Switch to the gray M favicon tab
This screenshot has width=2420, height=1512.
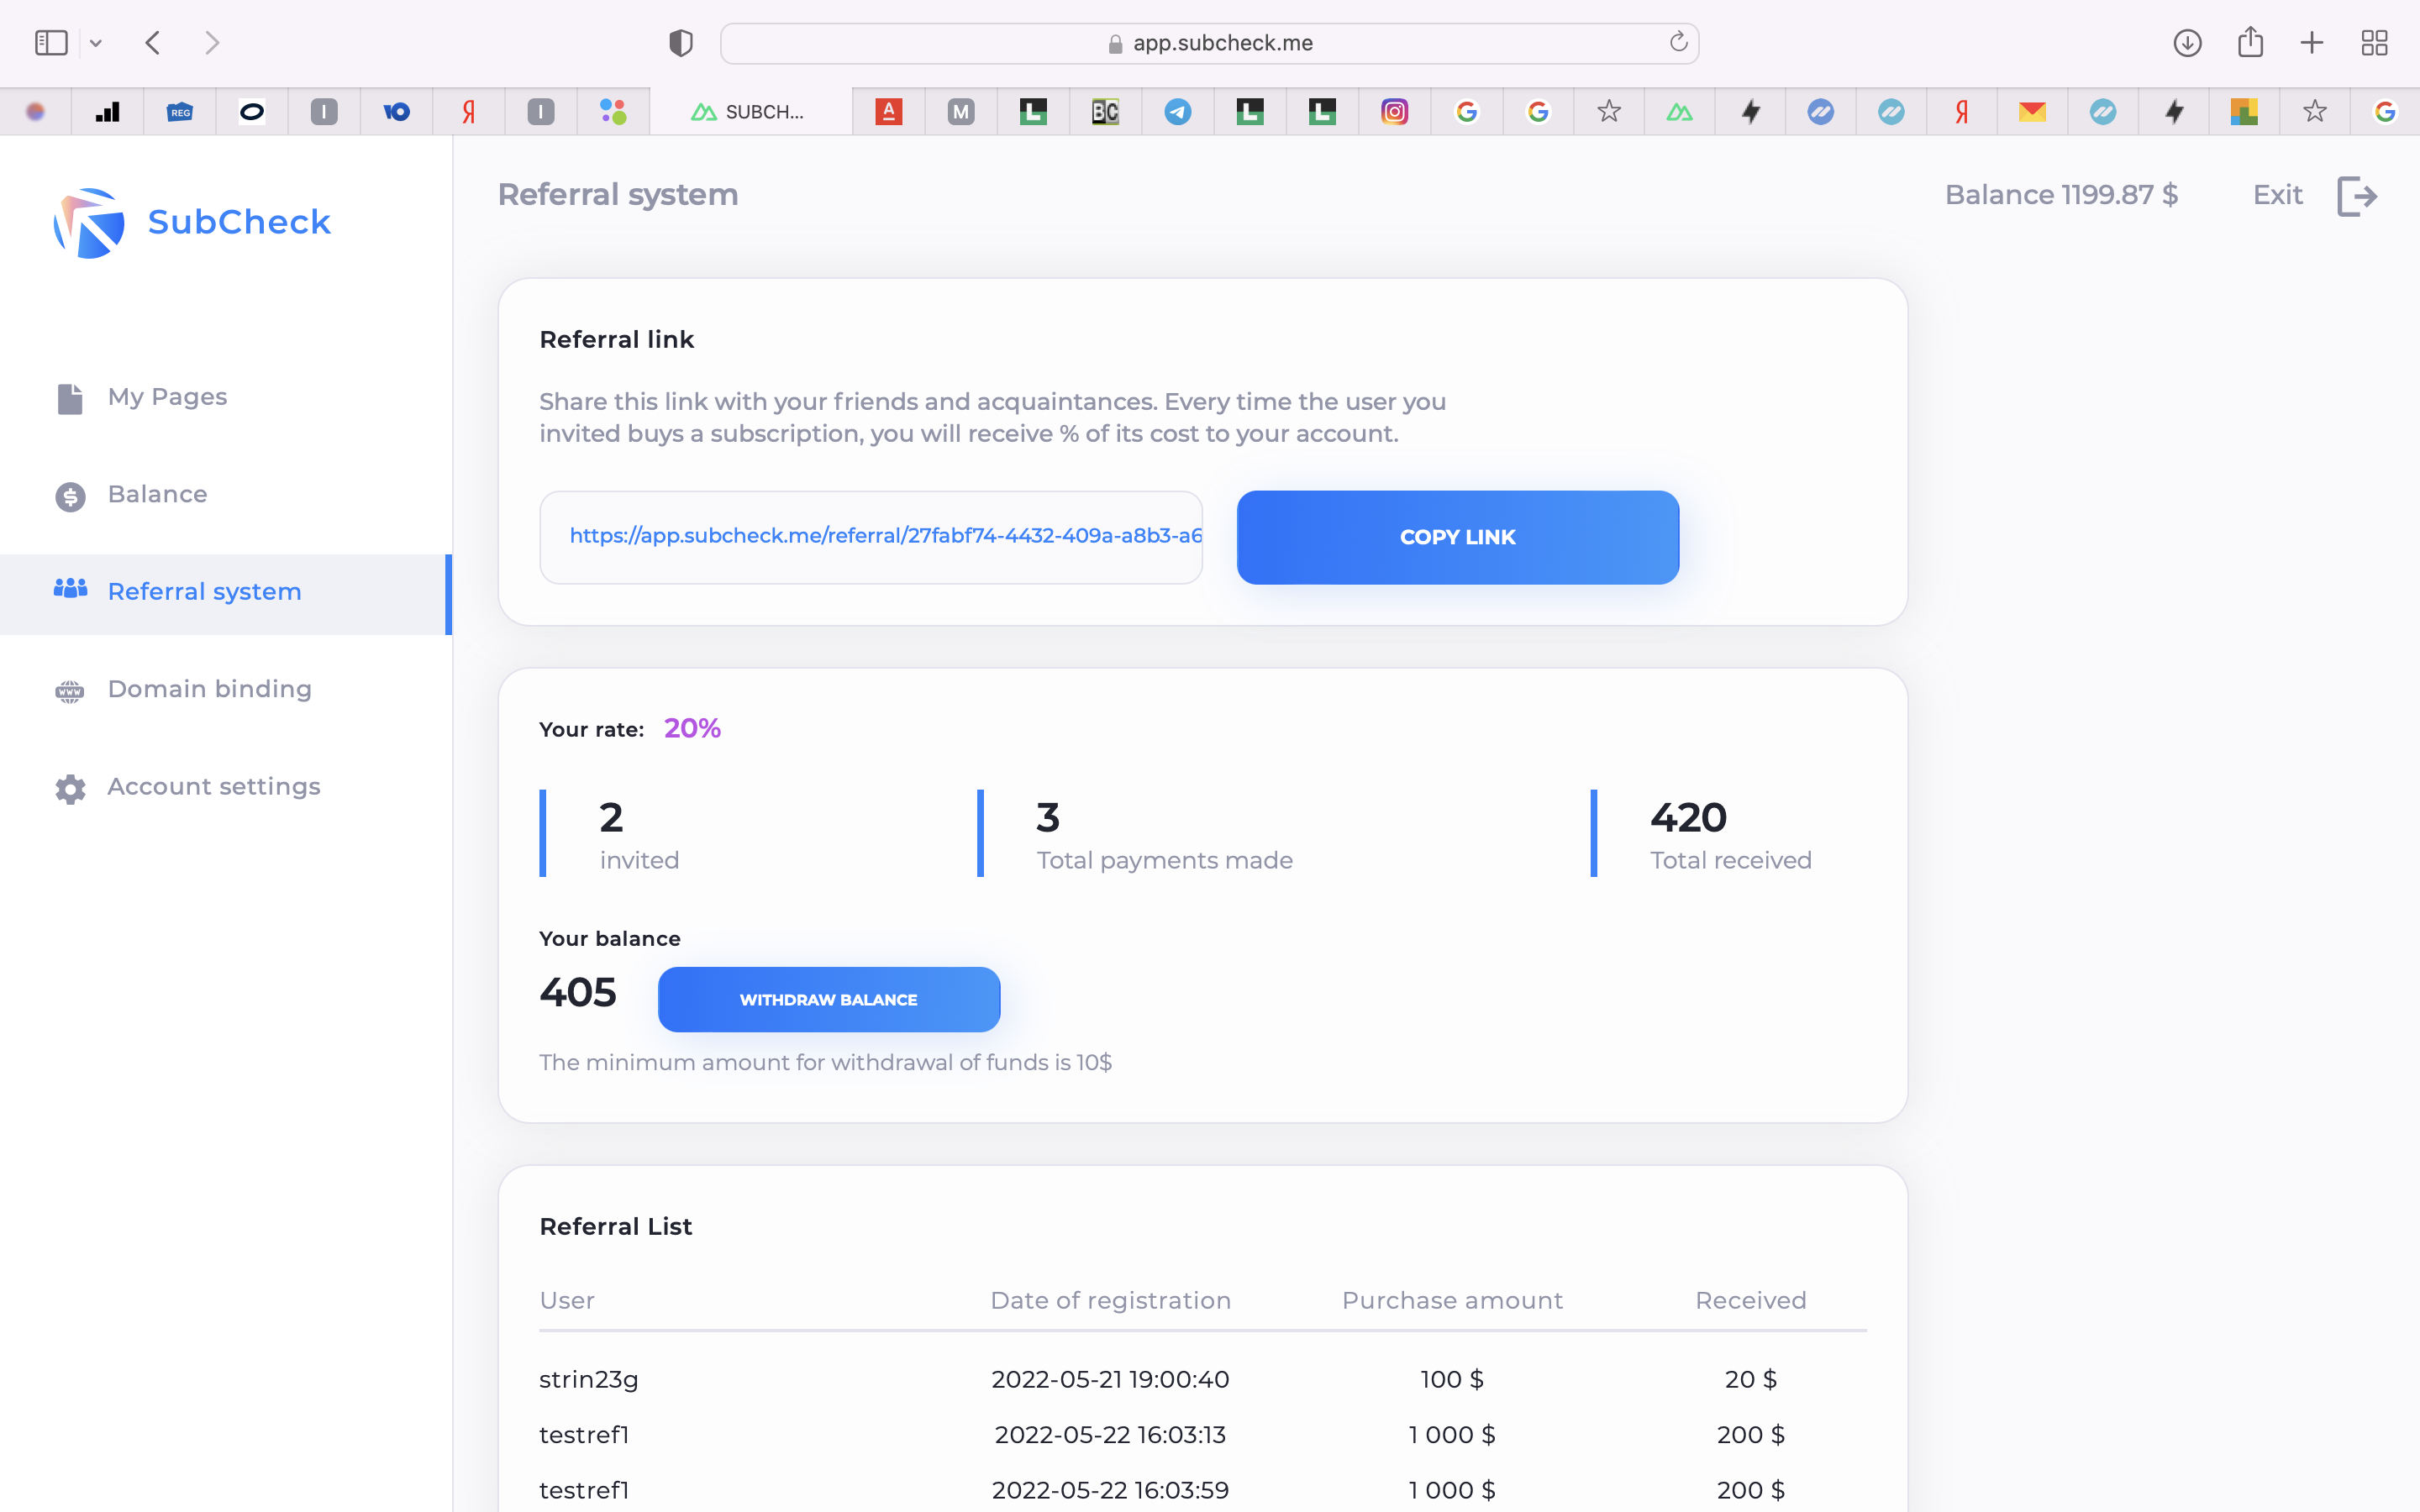click(x=961, y=112)
